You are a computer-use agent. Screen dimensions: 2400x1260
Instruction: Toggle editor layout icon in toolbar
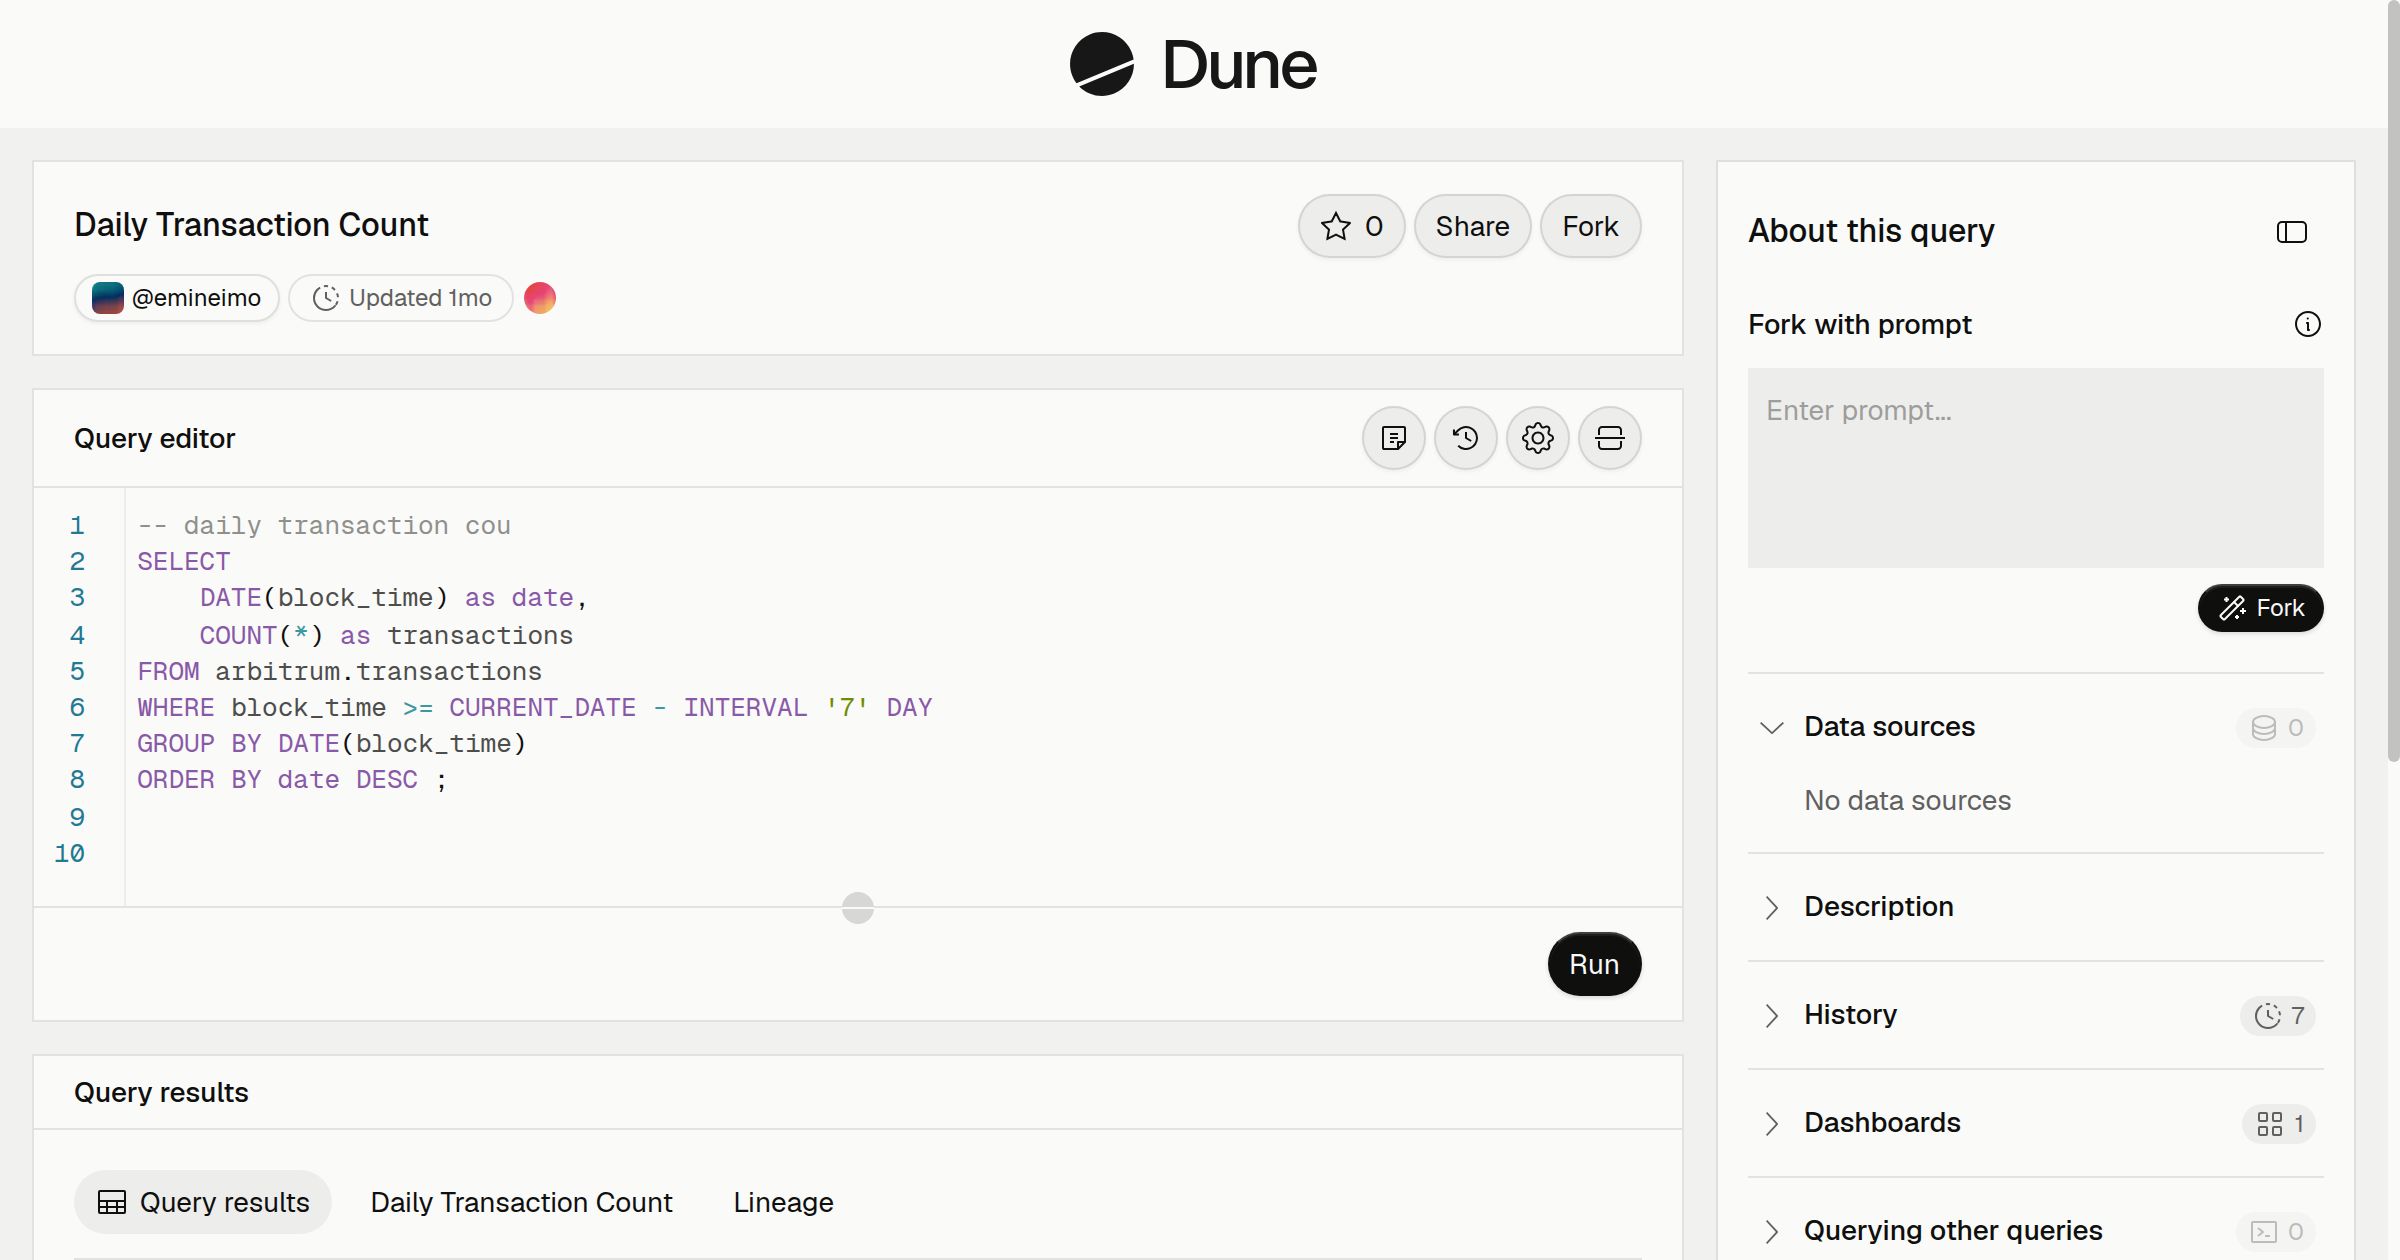[x=1609, y=438]
